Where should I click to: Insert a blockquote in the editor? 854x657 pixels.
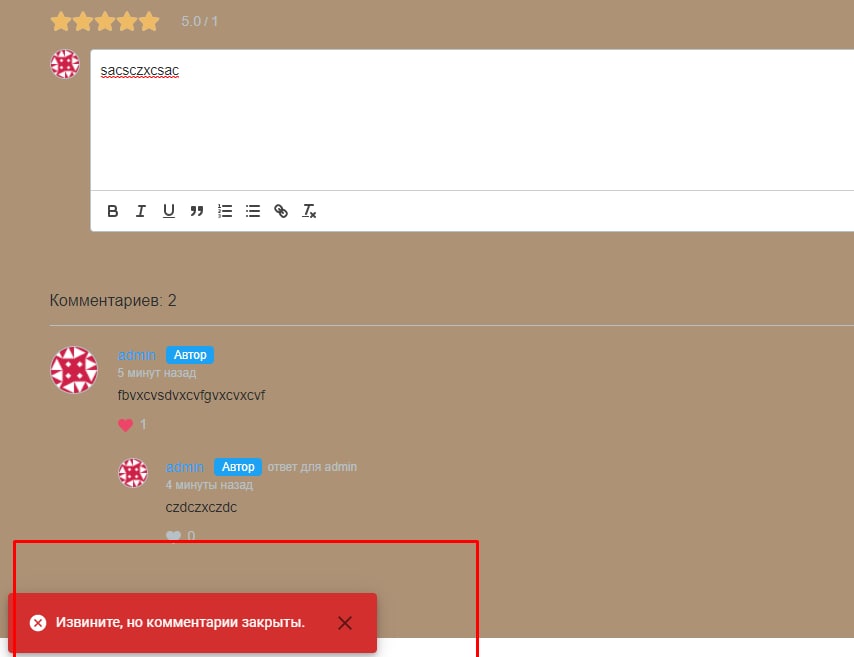click(x=197, y=211)
